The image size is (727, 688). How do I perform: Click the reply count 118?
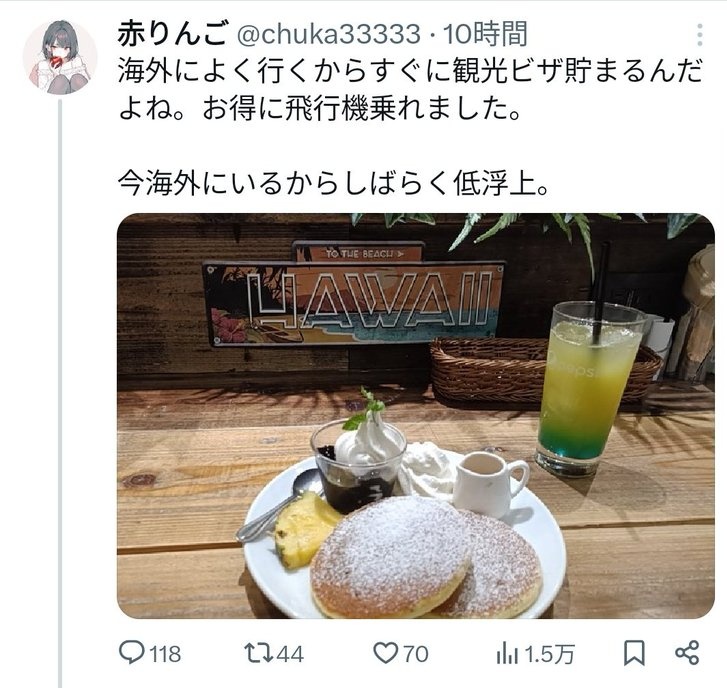pyautogui.click(x=165, y=654)
